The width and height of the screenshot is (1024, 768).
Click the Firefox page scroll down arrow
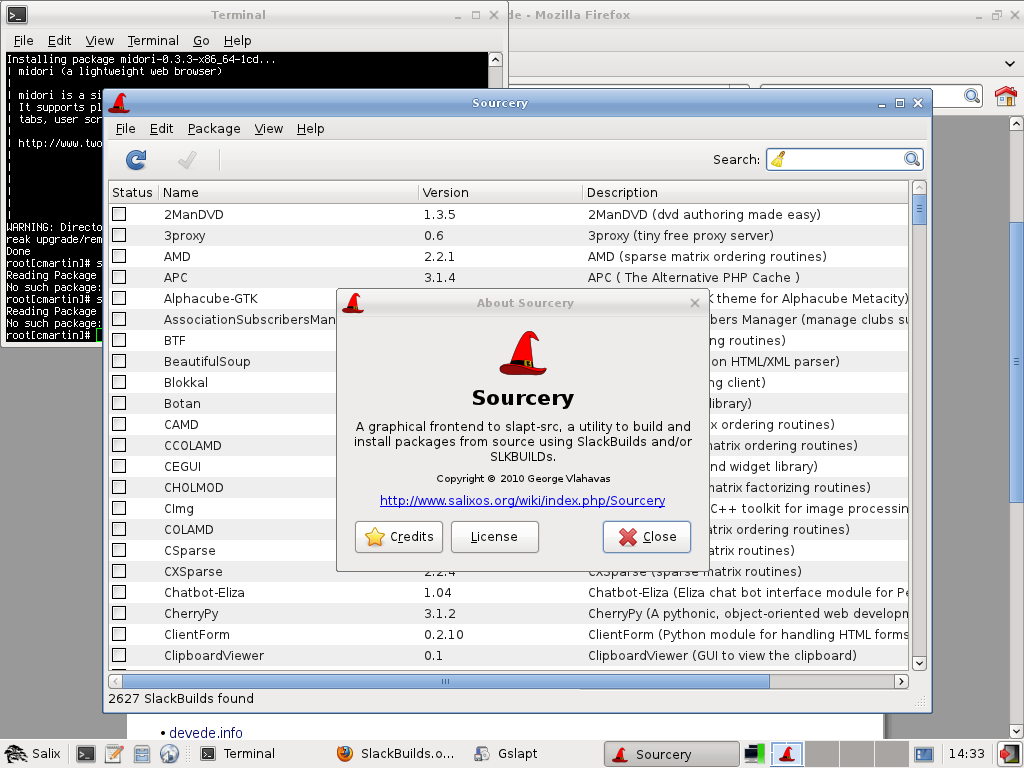[x=1016, y=731]
